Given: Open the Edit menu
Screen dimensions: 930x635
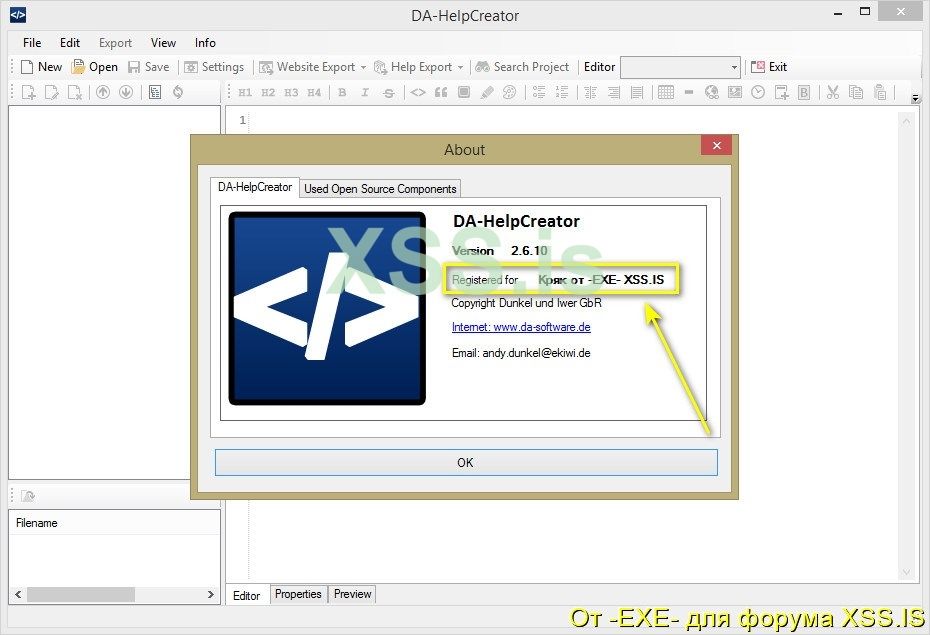Looking at the screenshot, I should tap(69, 43).
